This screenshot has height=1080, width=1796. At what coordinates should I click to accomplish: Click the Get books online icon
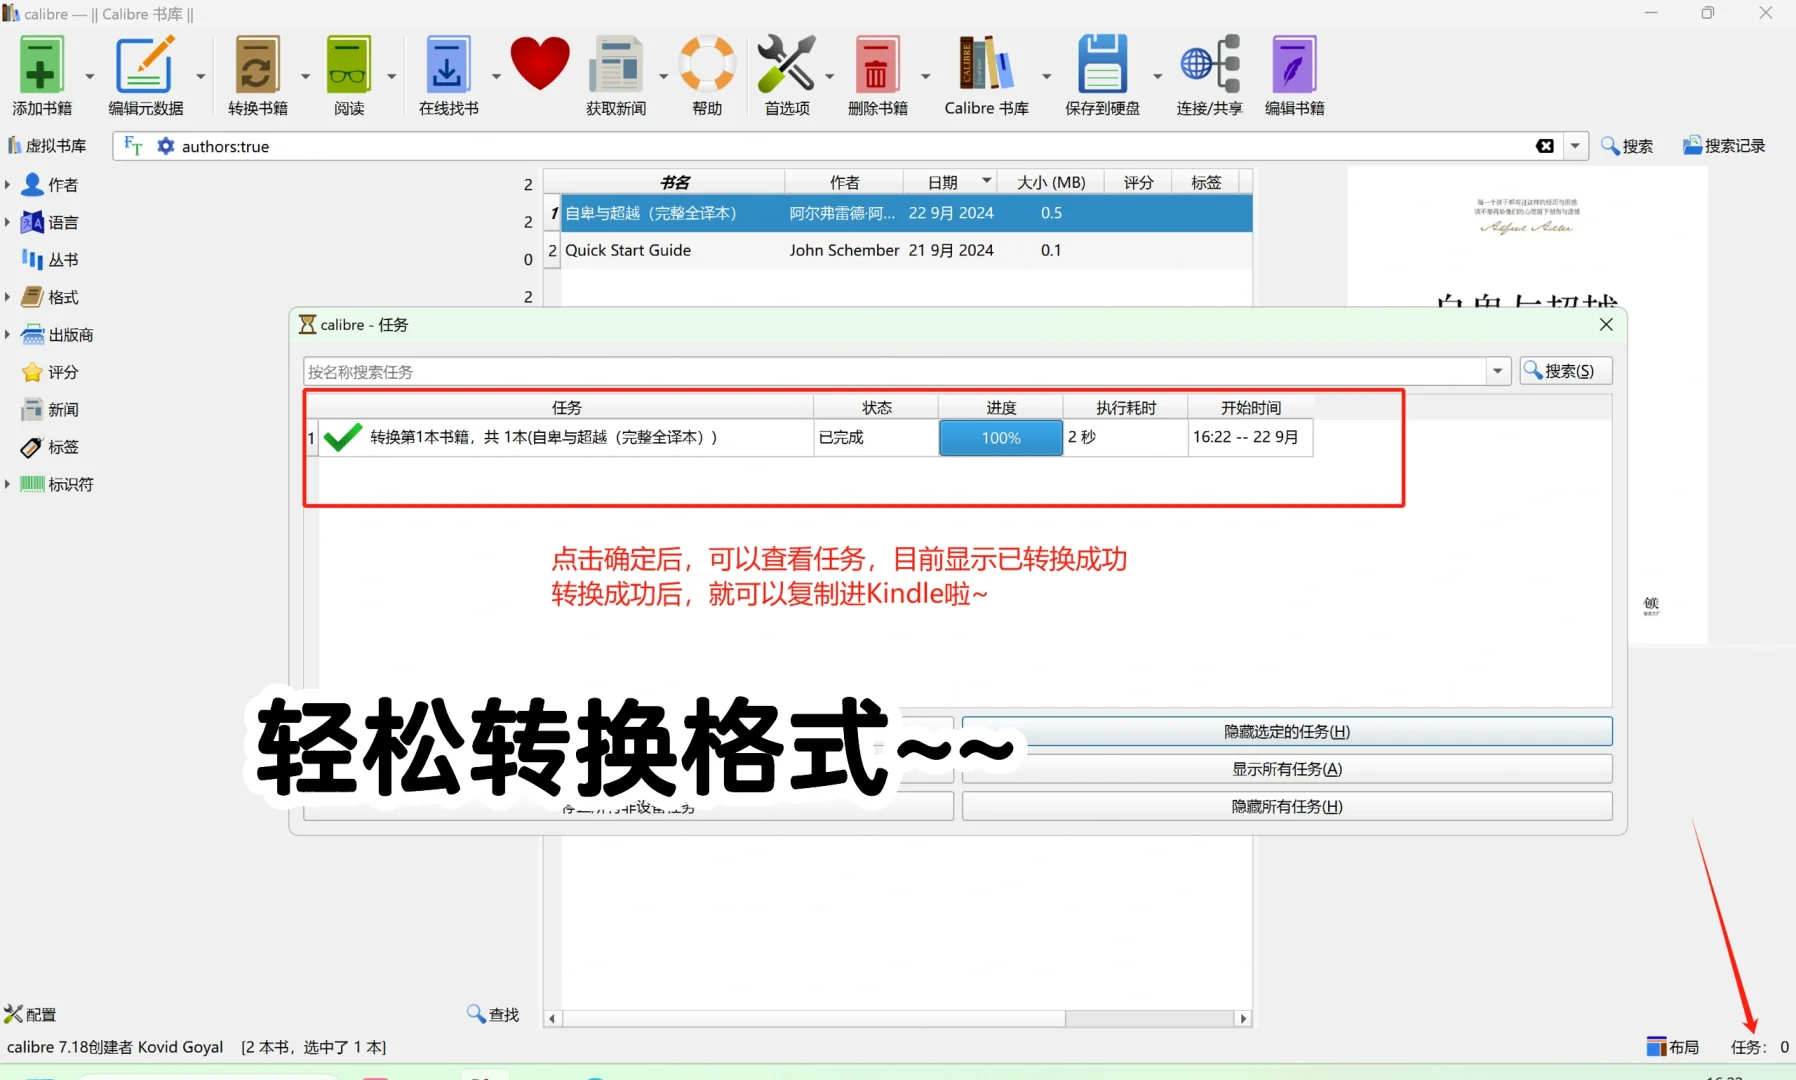[447, 65]
